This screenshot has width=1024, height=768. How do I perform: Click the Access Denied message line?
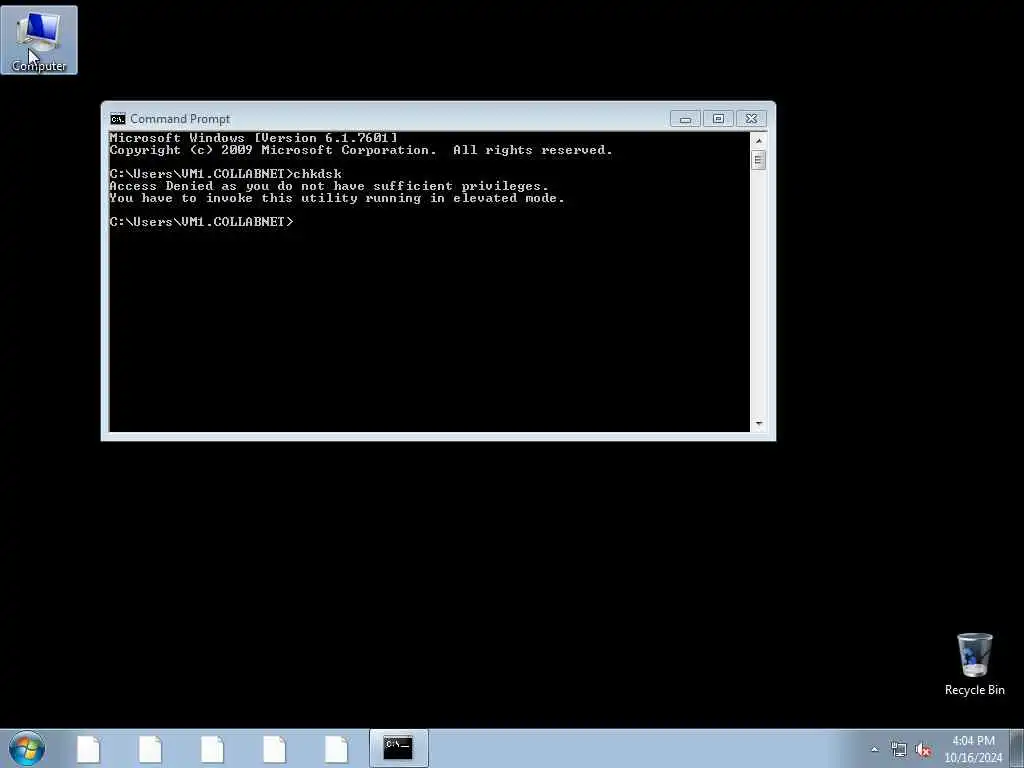(328, 186)
